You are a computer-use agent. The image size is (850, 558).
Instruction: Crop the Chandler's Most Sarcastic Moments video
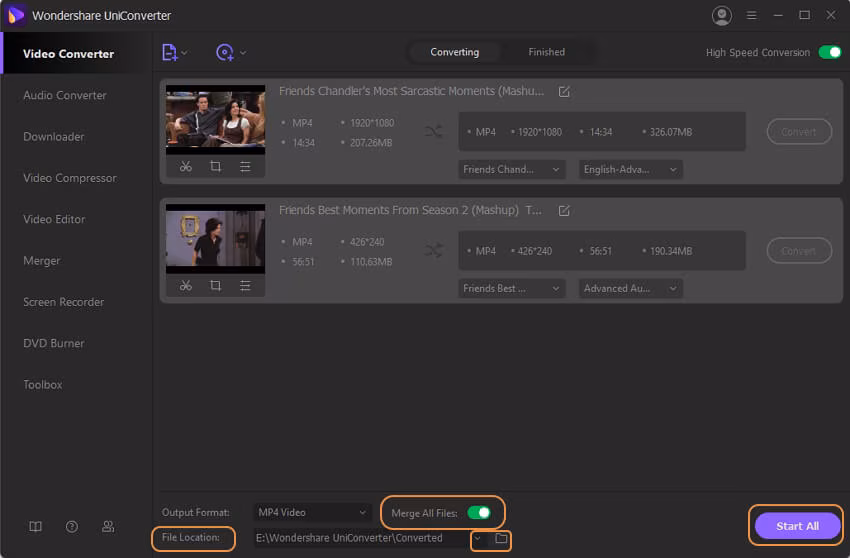pyautogui.click(x=215, y=166)
